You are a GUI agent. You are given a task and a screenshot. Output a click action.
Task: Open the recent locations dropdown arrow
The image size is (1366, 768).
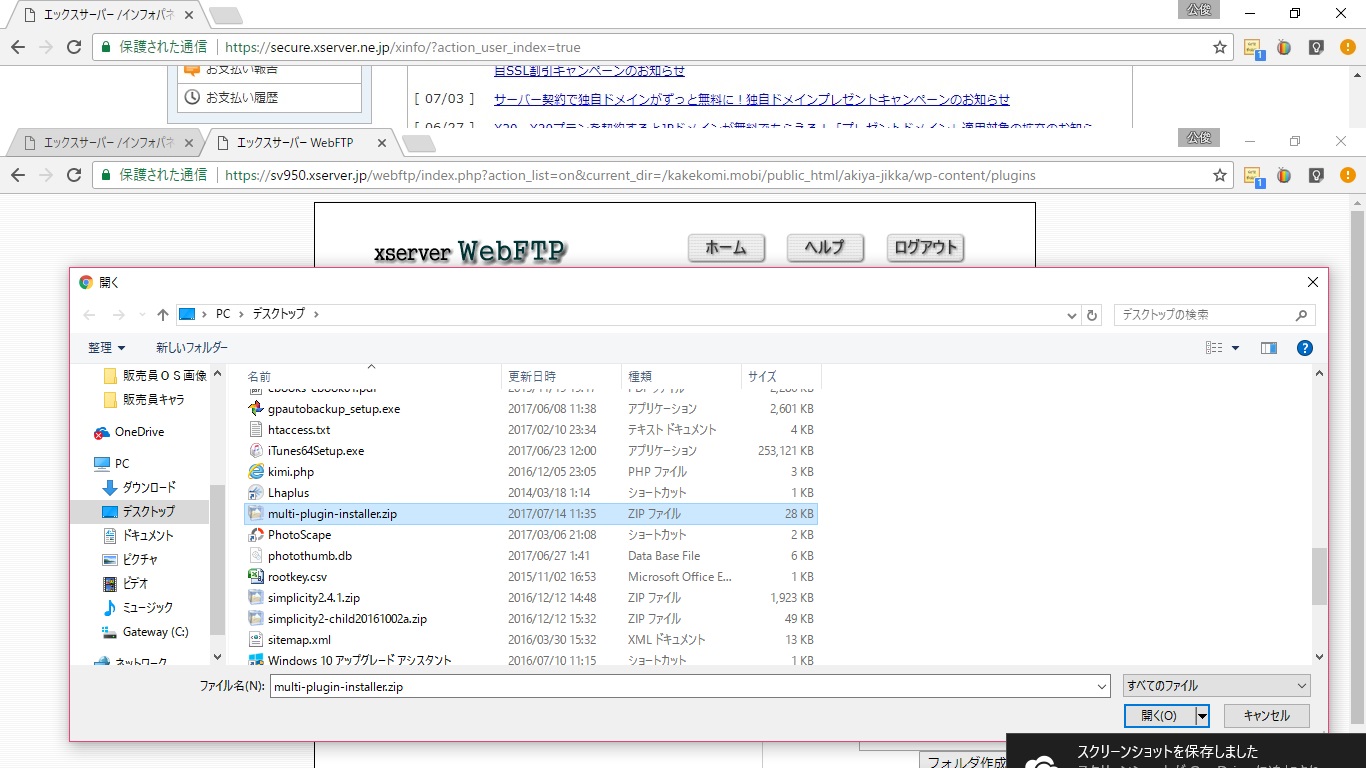[140, 314]
